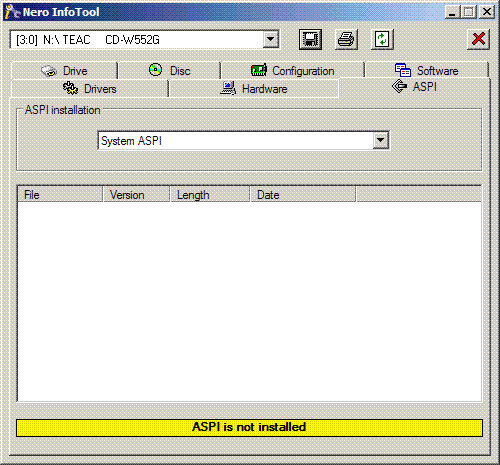Click the Length column header

(210, 195)
